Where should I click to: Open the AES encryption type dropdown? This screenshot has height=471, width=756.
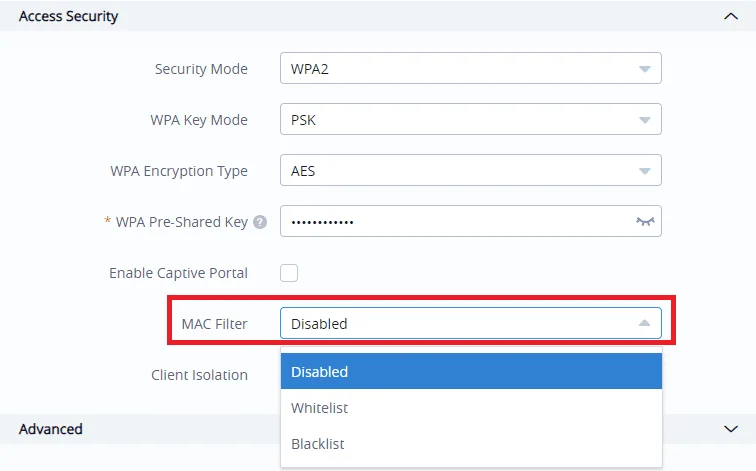point(471,170)
